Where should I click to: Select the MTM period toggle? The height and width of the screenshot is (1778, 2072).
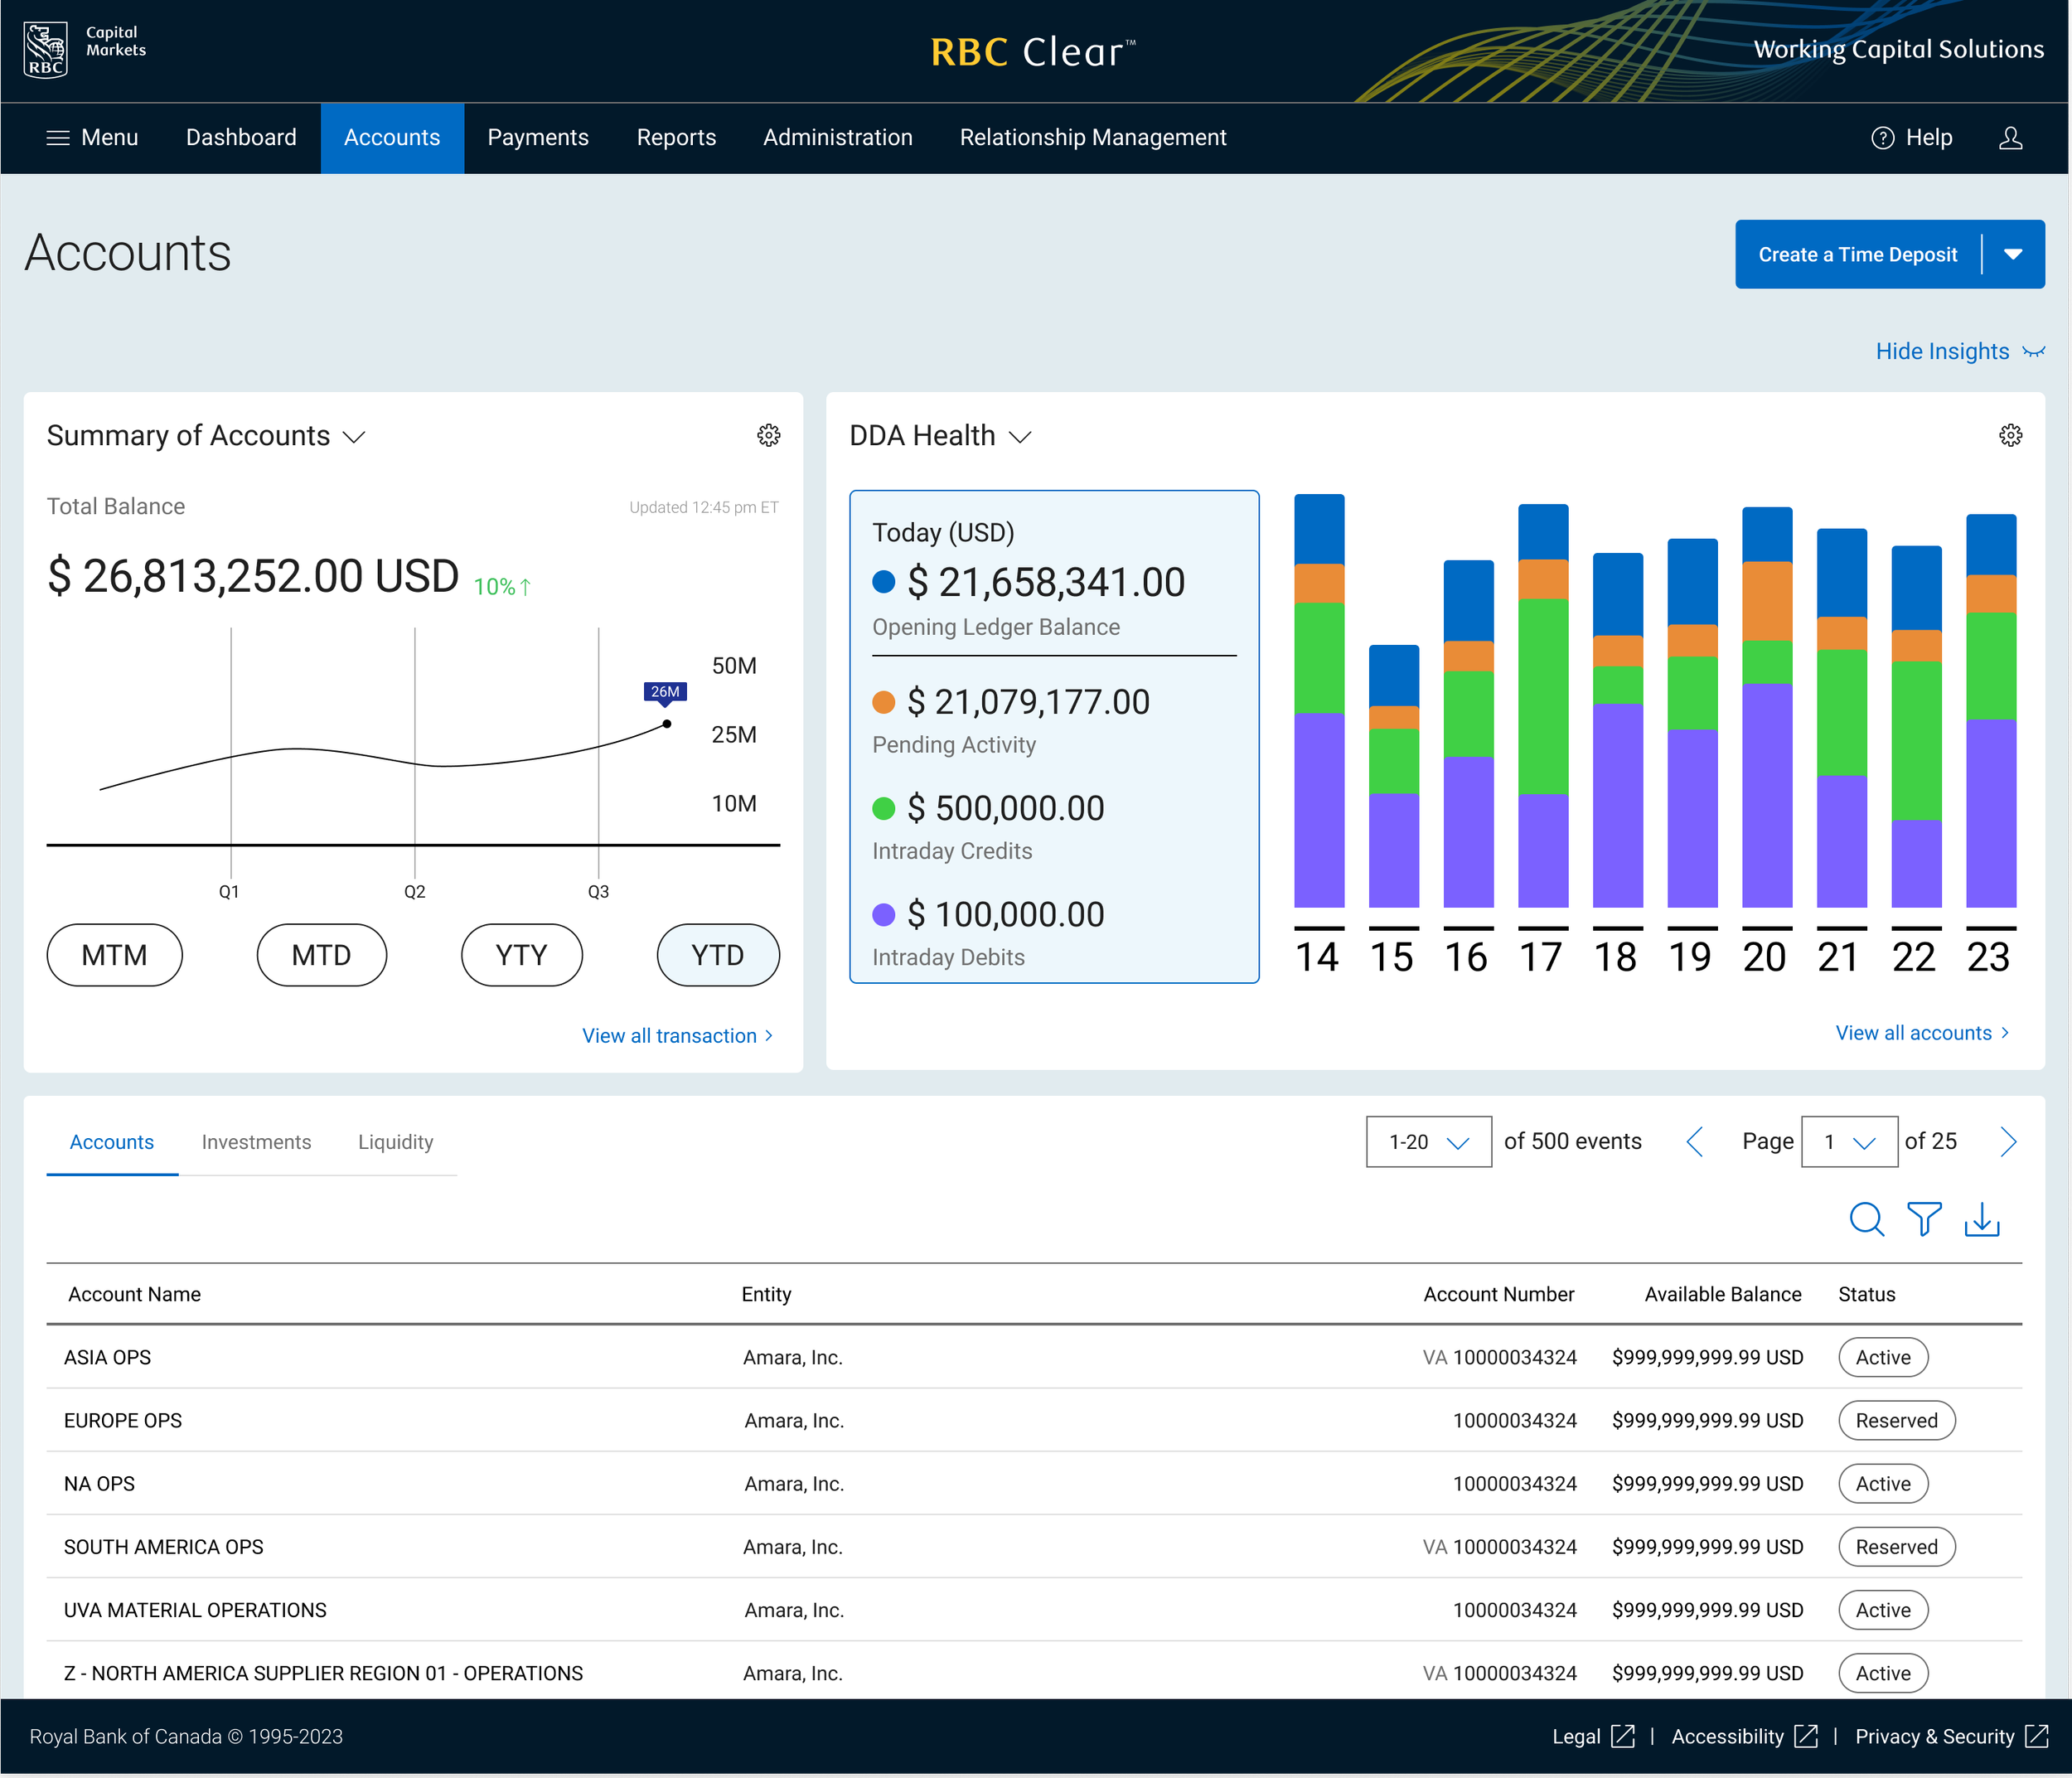(x=114, y=955)
